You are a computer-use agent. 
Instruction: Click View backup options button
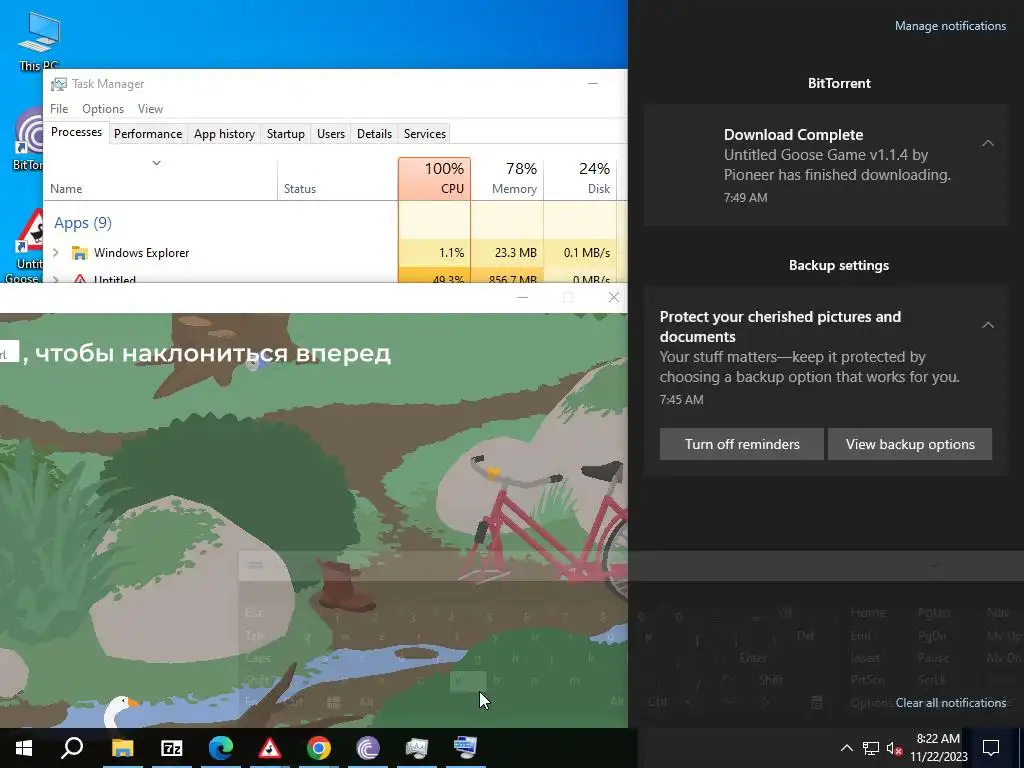tap(910, 444)
